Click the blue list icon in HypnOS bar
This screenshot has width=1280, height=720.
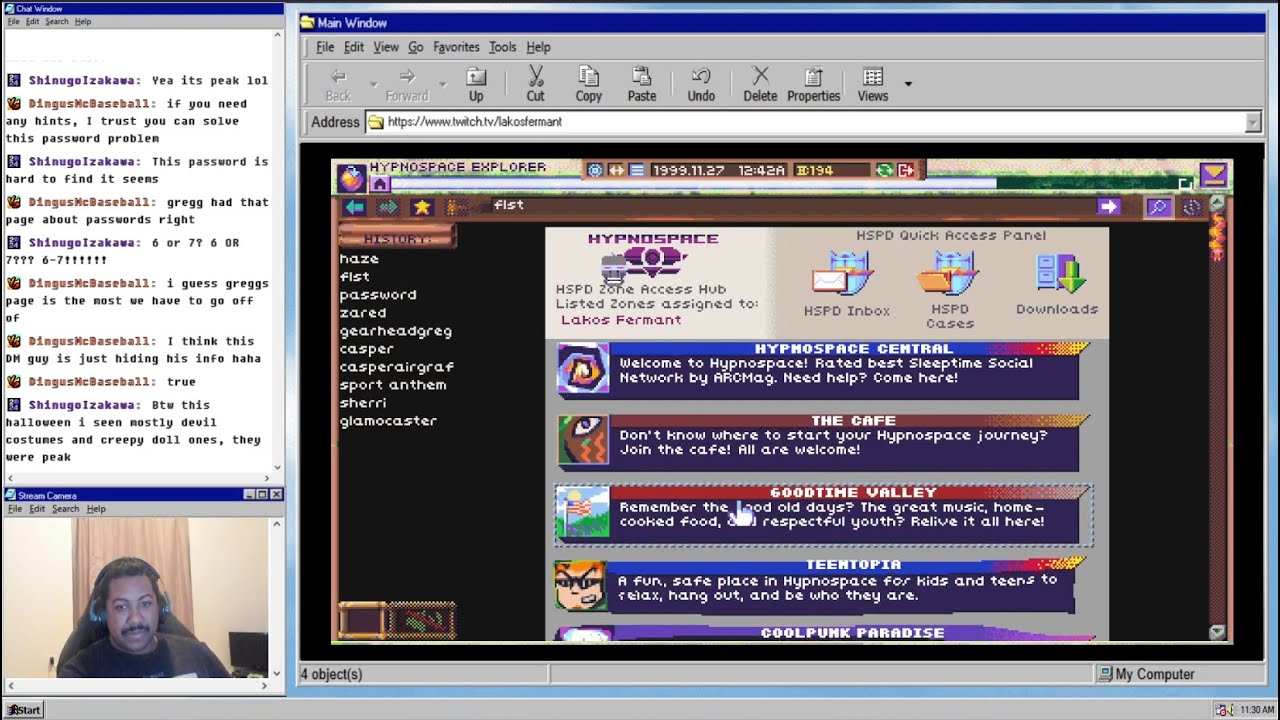(637, 170)
